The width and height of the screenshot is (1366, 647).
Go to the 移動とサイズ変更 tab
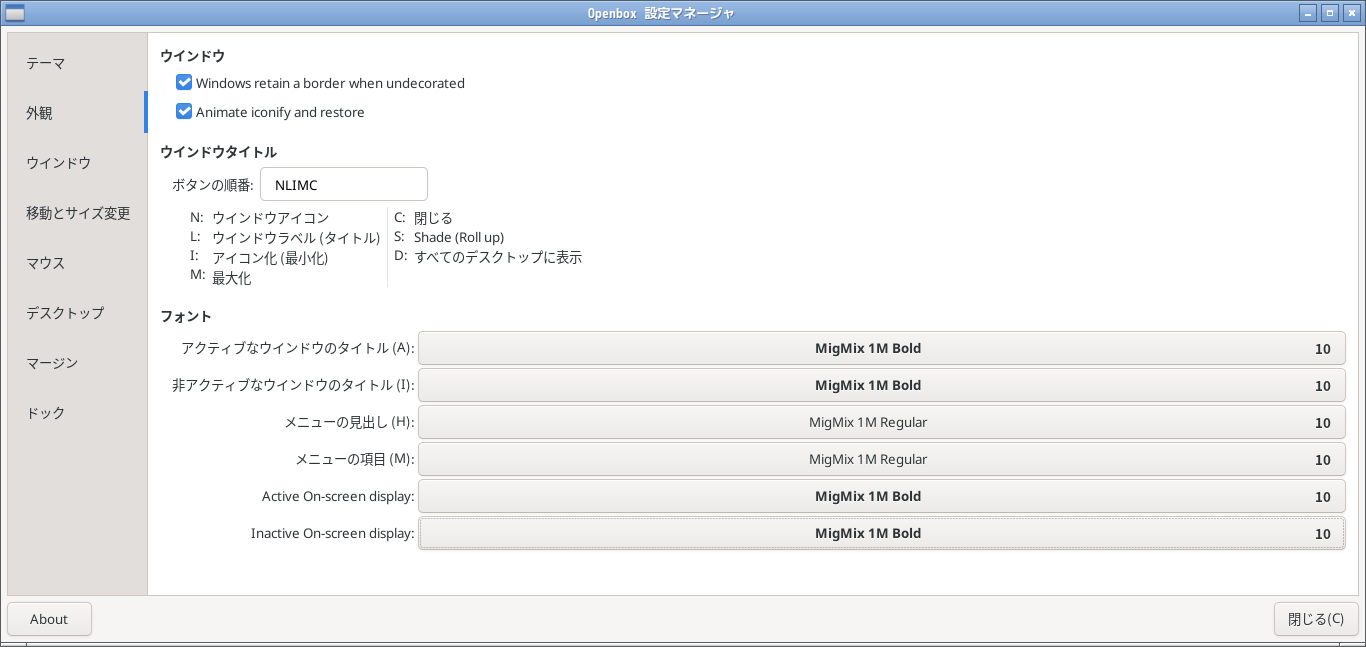[76, 213]
